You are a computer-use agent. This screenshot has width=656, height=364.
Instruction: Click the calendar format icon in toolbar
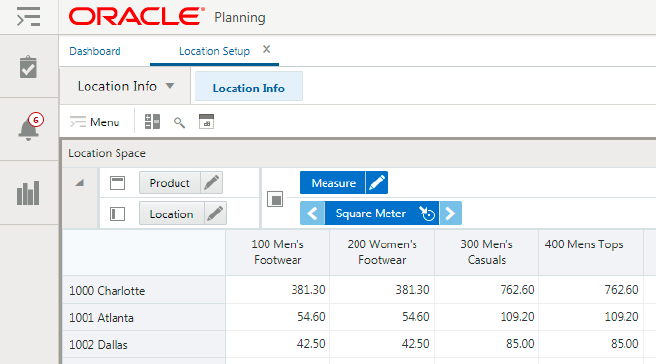point(206,121)
